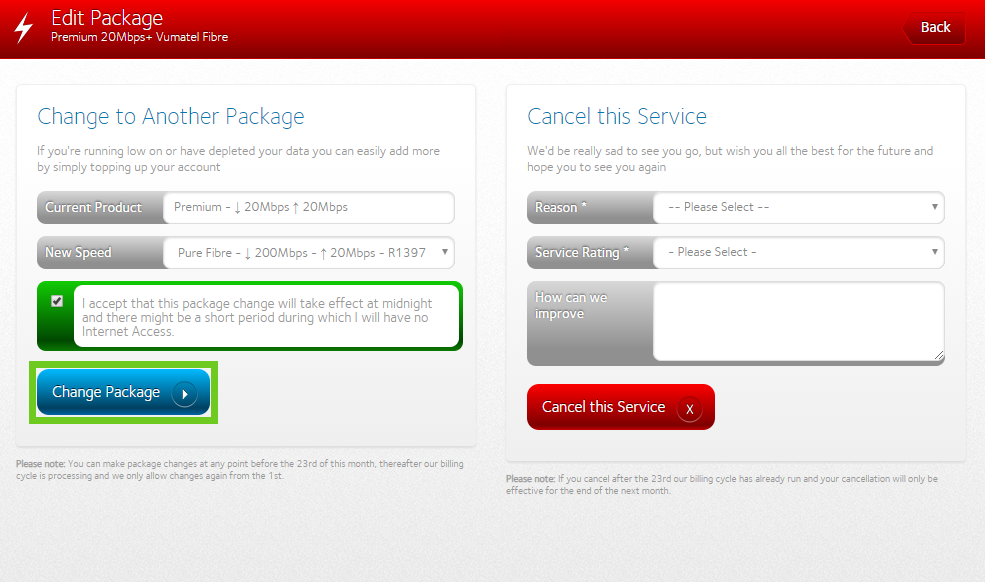Click the textarea resize handle

click(938, 354)
